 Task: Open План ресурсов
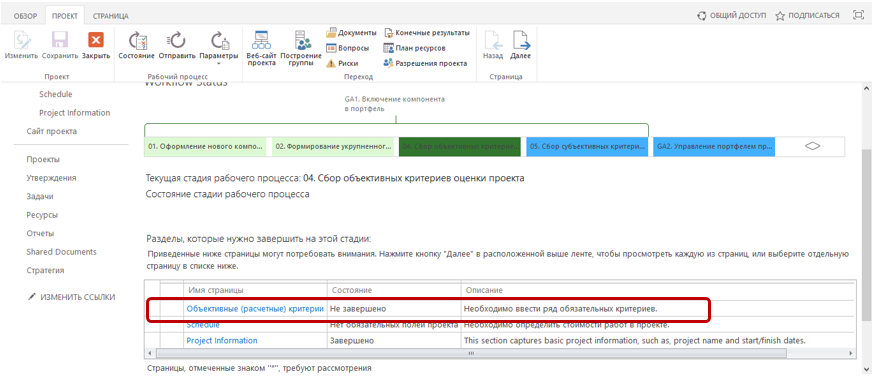pos(414,48)
